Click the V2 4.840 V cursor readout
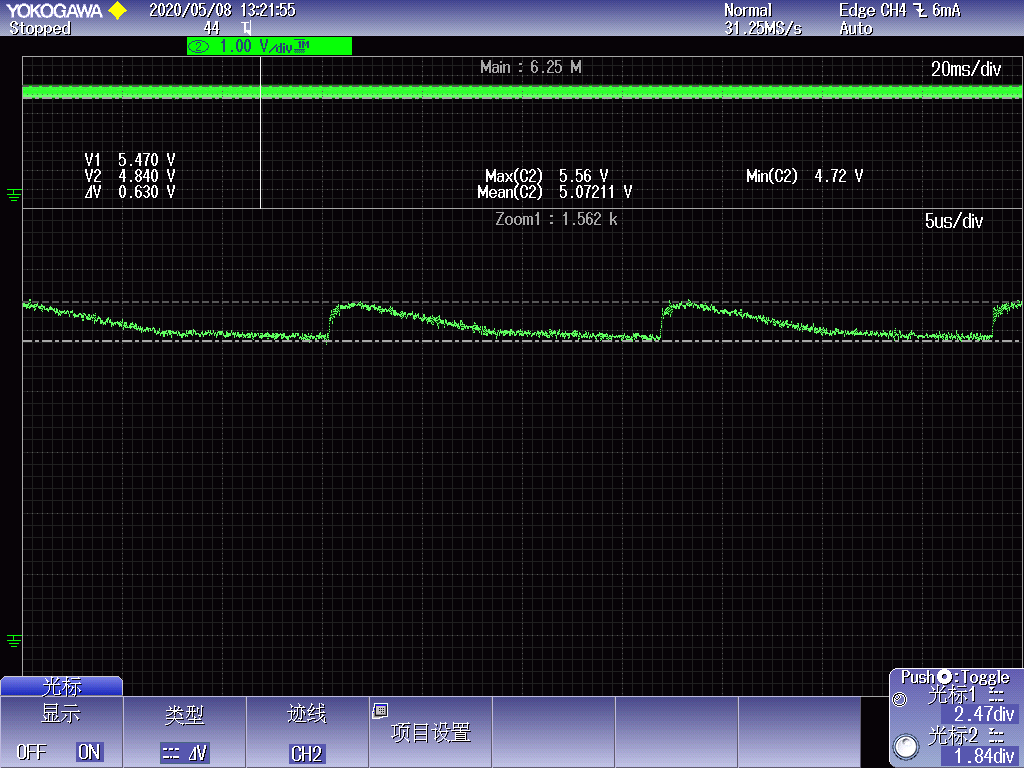Image resolution: width=1024 pixels, height=768 pixels. pos(130,176)
